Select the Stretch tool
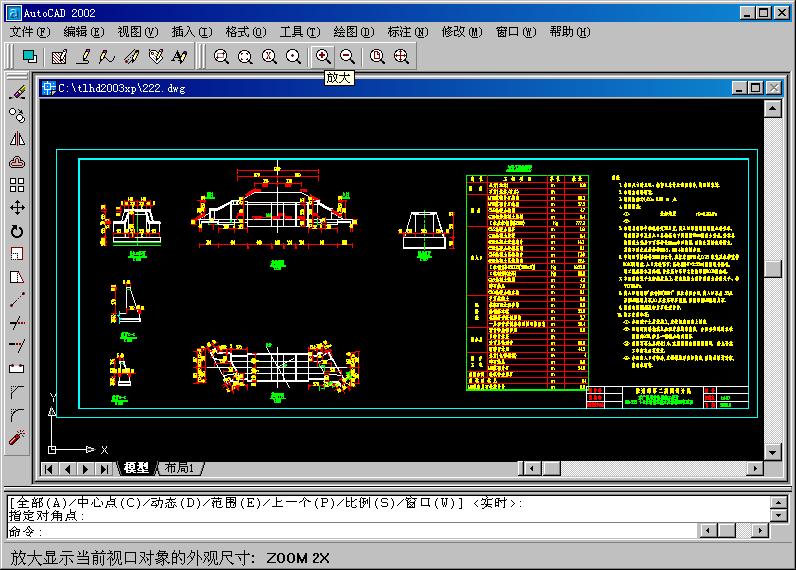 pos(17,277)
